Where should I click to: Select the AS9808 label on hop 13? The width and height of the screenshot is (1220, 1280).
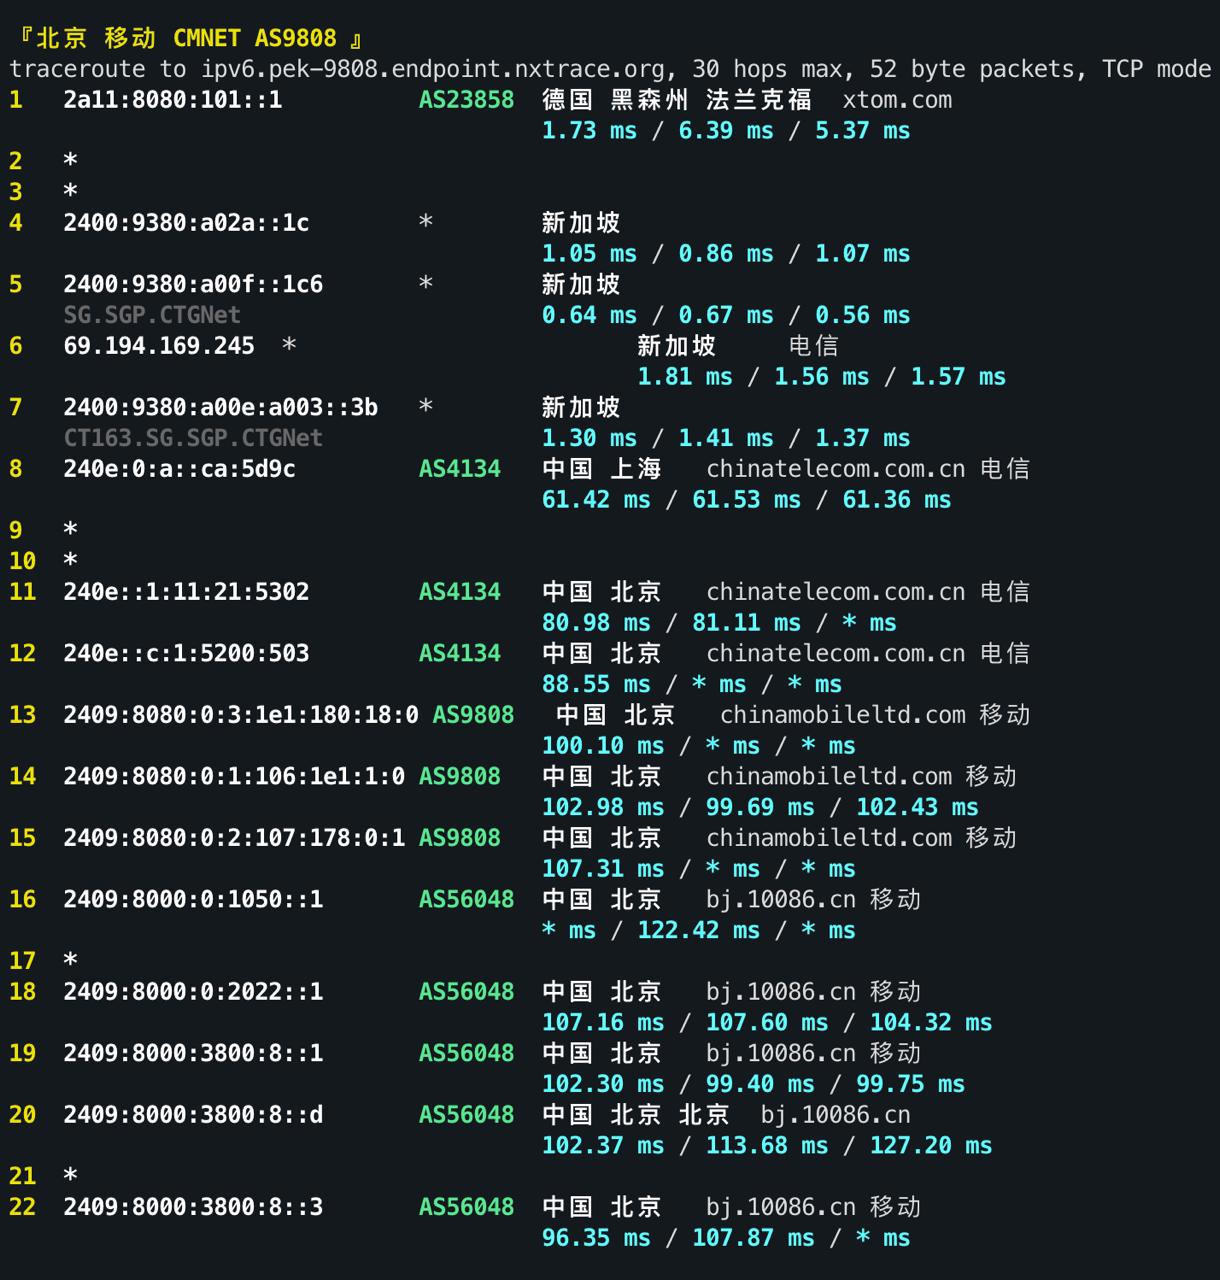473,715
